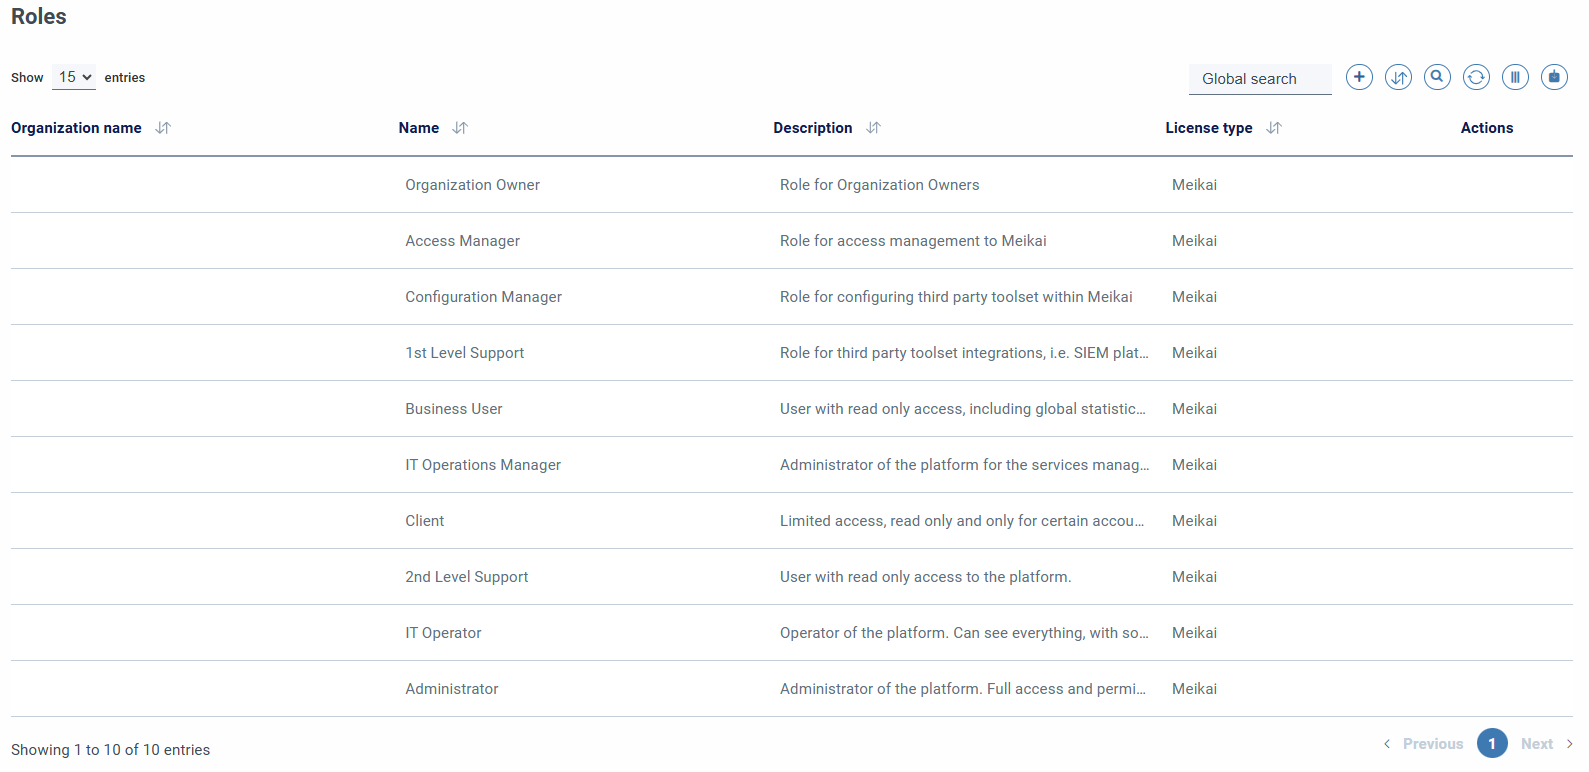Viewport: 1589px width, 772px height.
Task: Click 'Role for Organization Owners' description
Action: pos(879,185)
